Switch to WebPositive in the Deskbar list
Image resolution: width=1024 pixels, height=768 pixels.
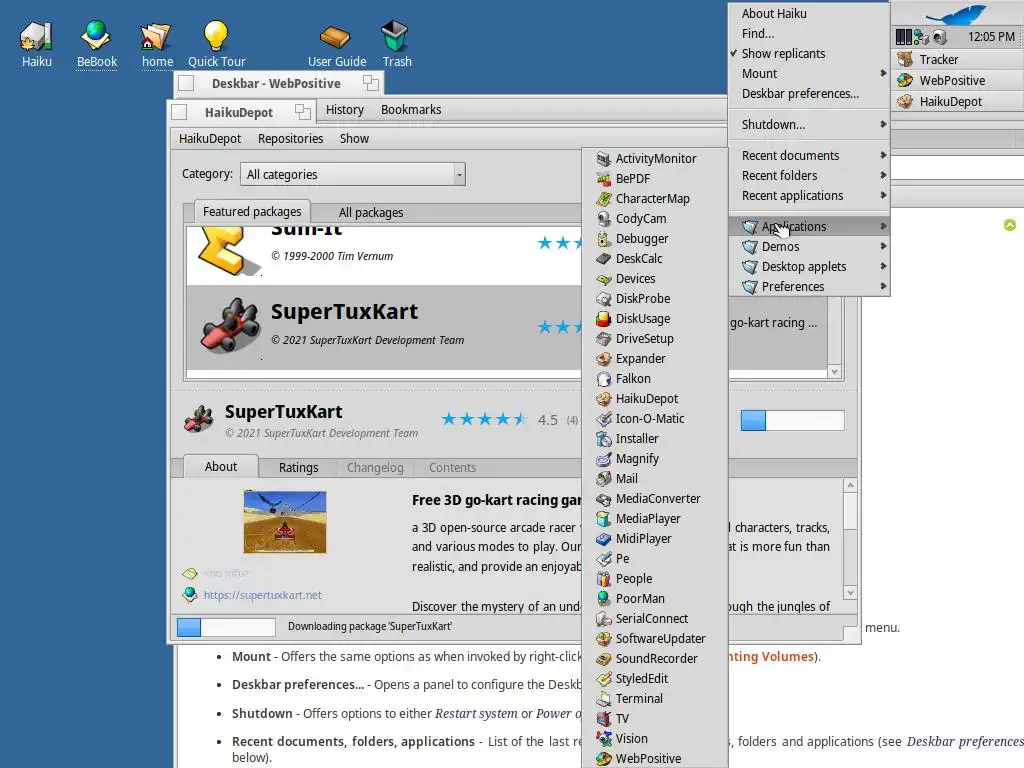click(x=957, y=80)
